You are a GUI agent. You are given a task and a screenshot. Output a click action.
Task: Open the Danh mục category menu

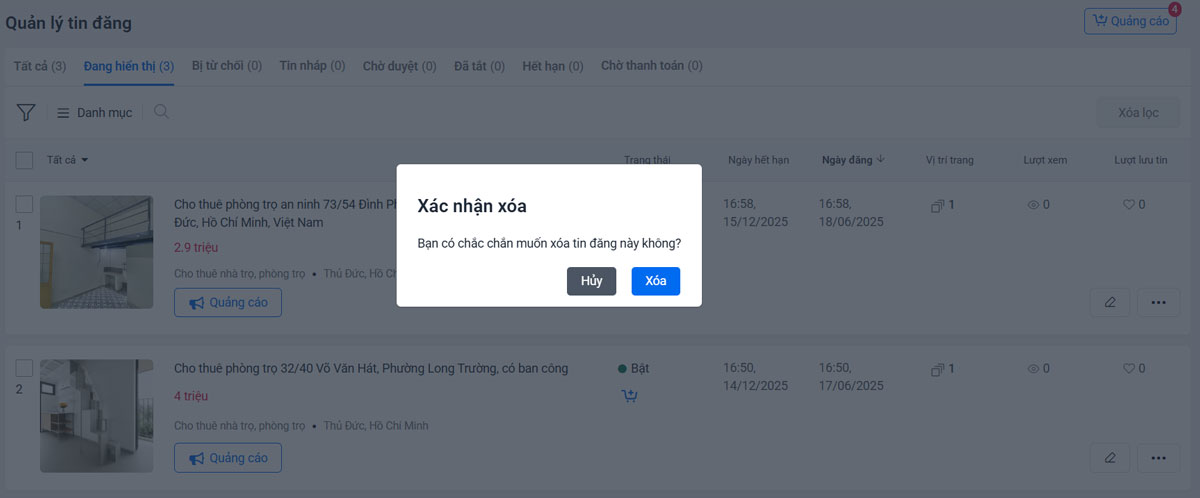(94, 113)
